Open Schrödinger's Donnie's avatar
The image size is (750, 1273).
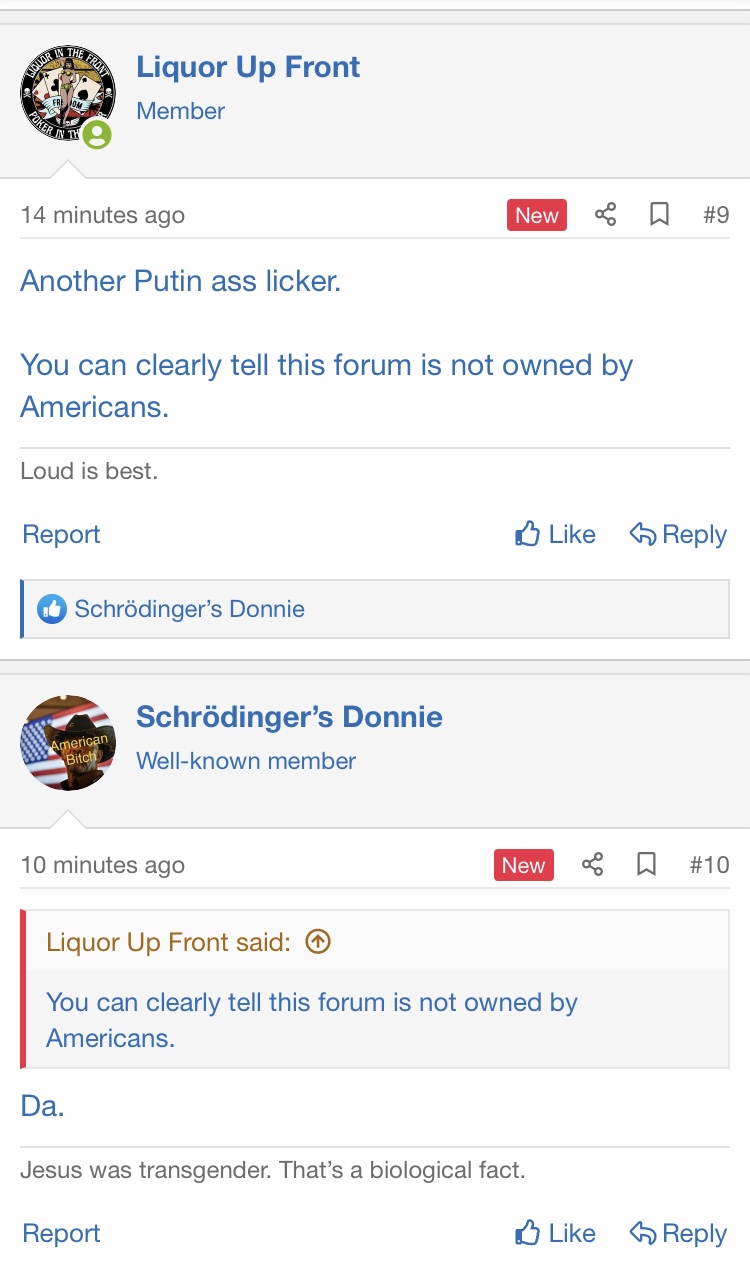tap(67, 743)
